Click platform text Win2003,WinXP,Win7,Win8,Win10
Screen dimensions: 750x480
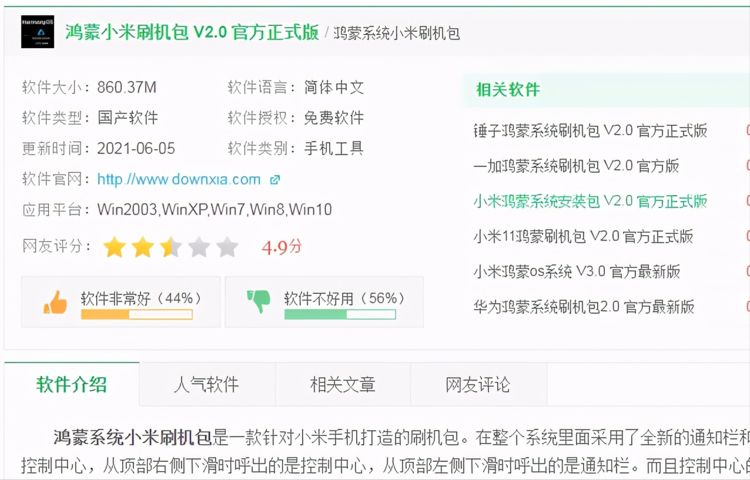pyautogui.click(x=215, y=209)
